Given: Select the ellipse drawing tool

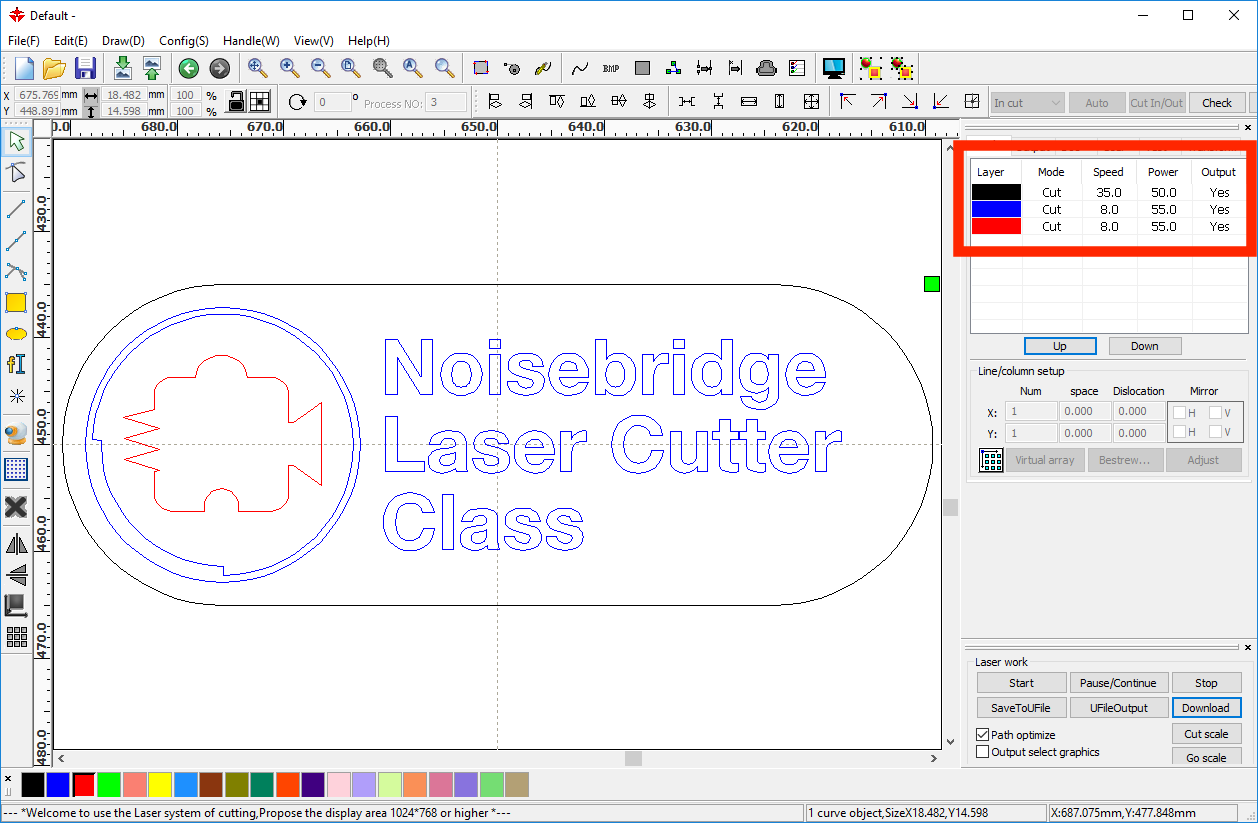Looking at the screenshot, I should (16, 333).
